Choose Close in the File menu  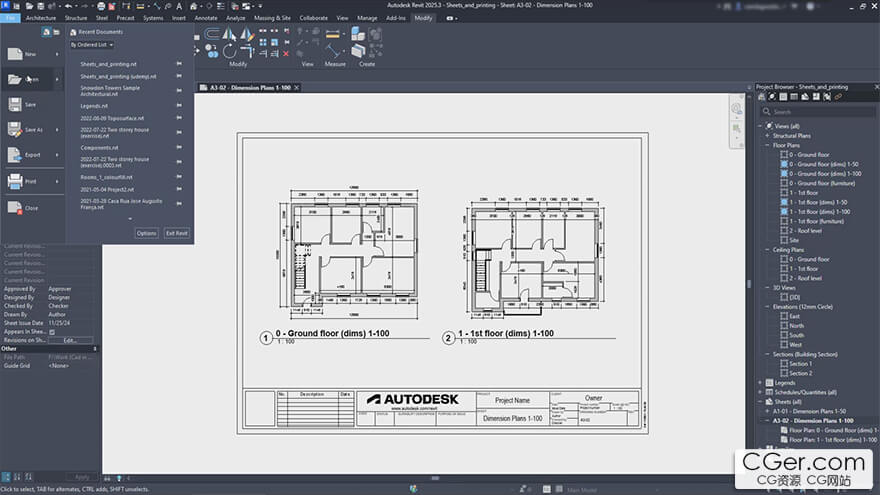click(x=31, y=208)
